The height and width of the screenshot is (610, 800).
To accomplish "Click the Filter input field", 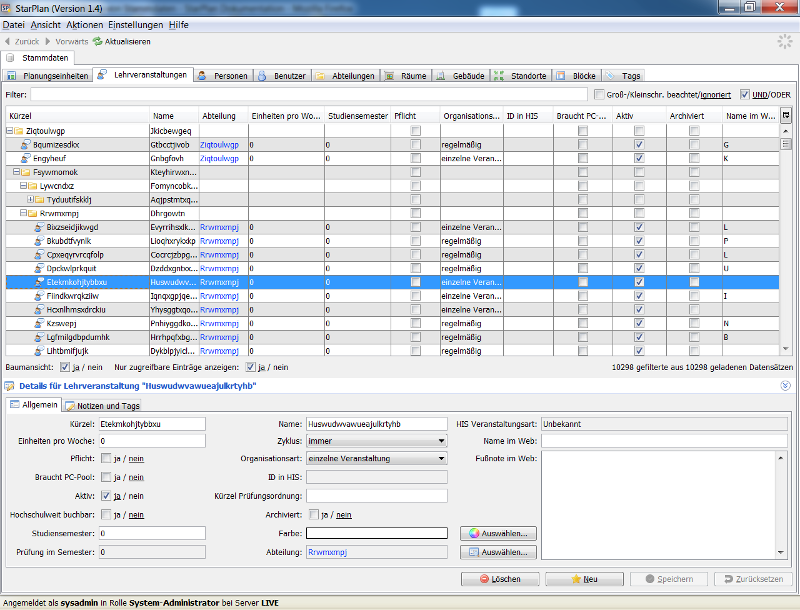I will click(x=309, y=94).
